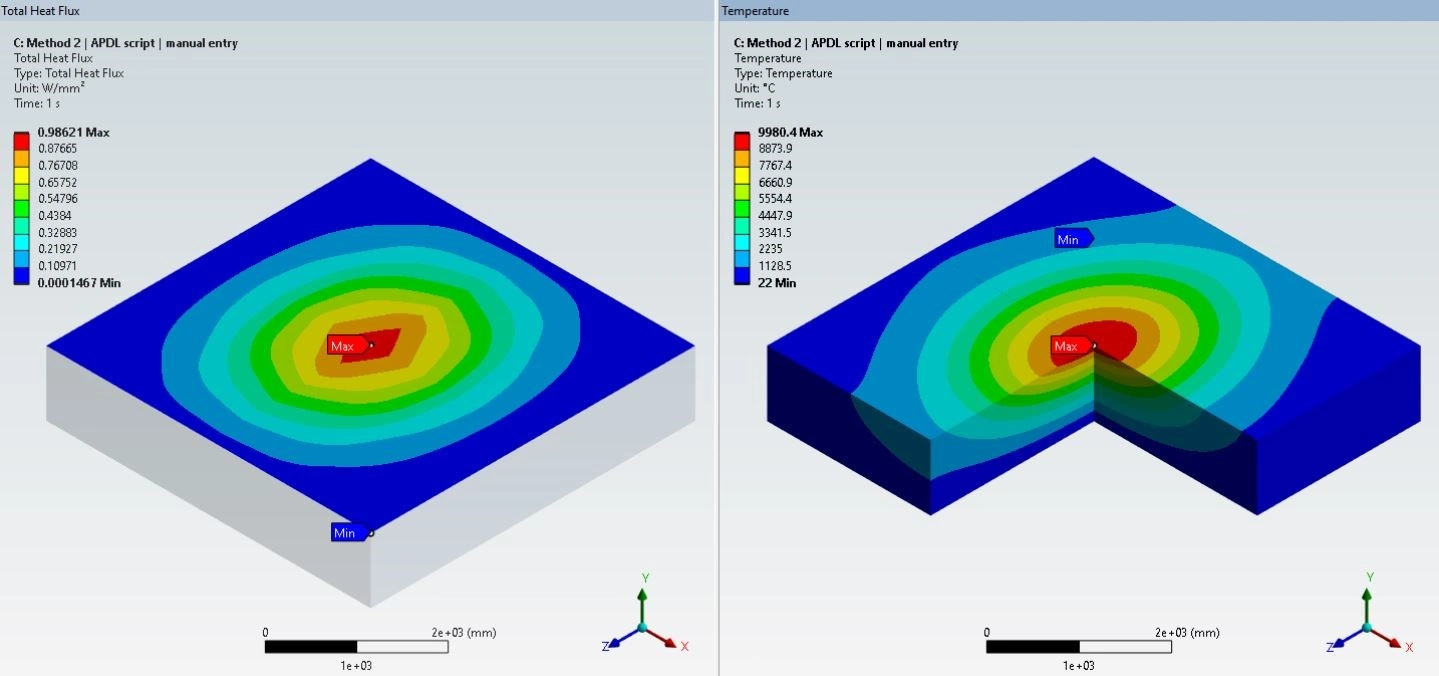Click the temperature legend value 5554.4
The height and width of the screenshot is (676, 1439).
point(775,199)
